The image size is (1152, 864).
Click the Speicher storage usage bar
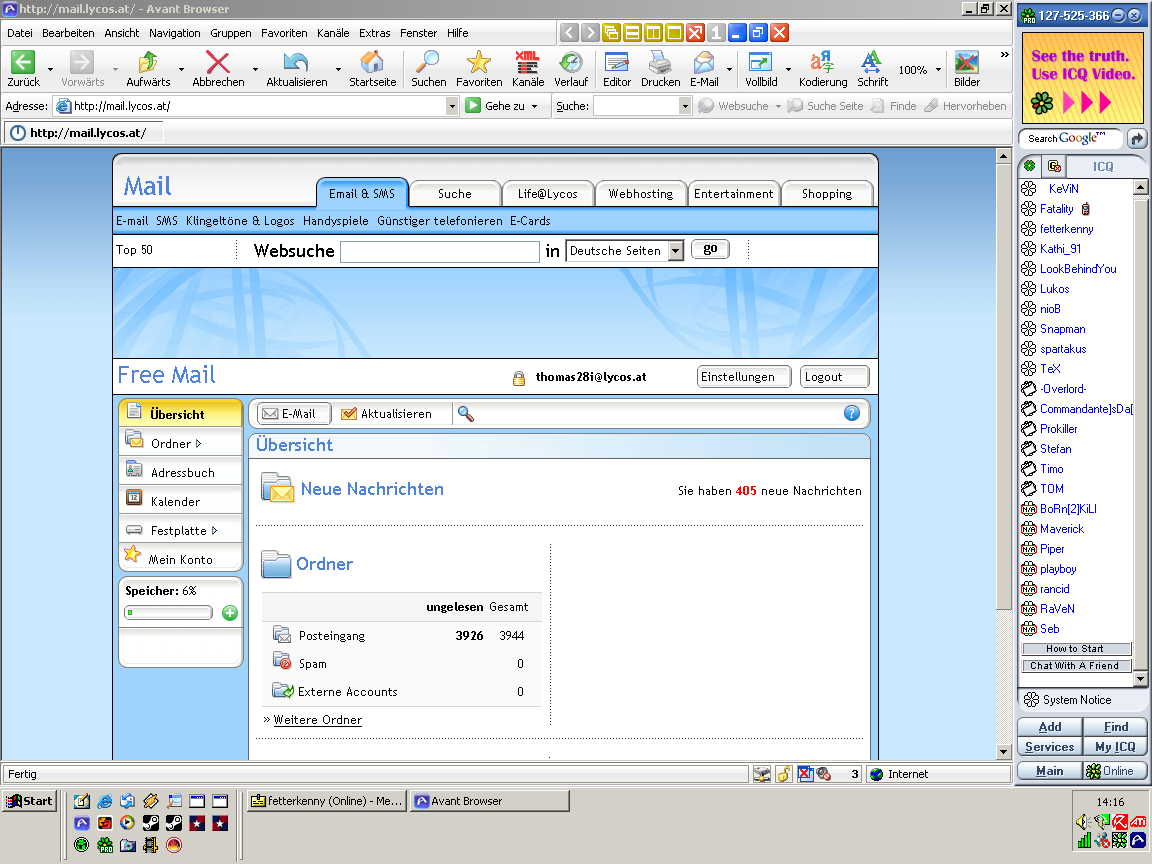tap(168, 613)
